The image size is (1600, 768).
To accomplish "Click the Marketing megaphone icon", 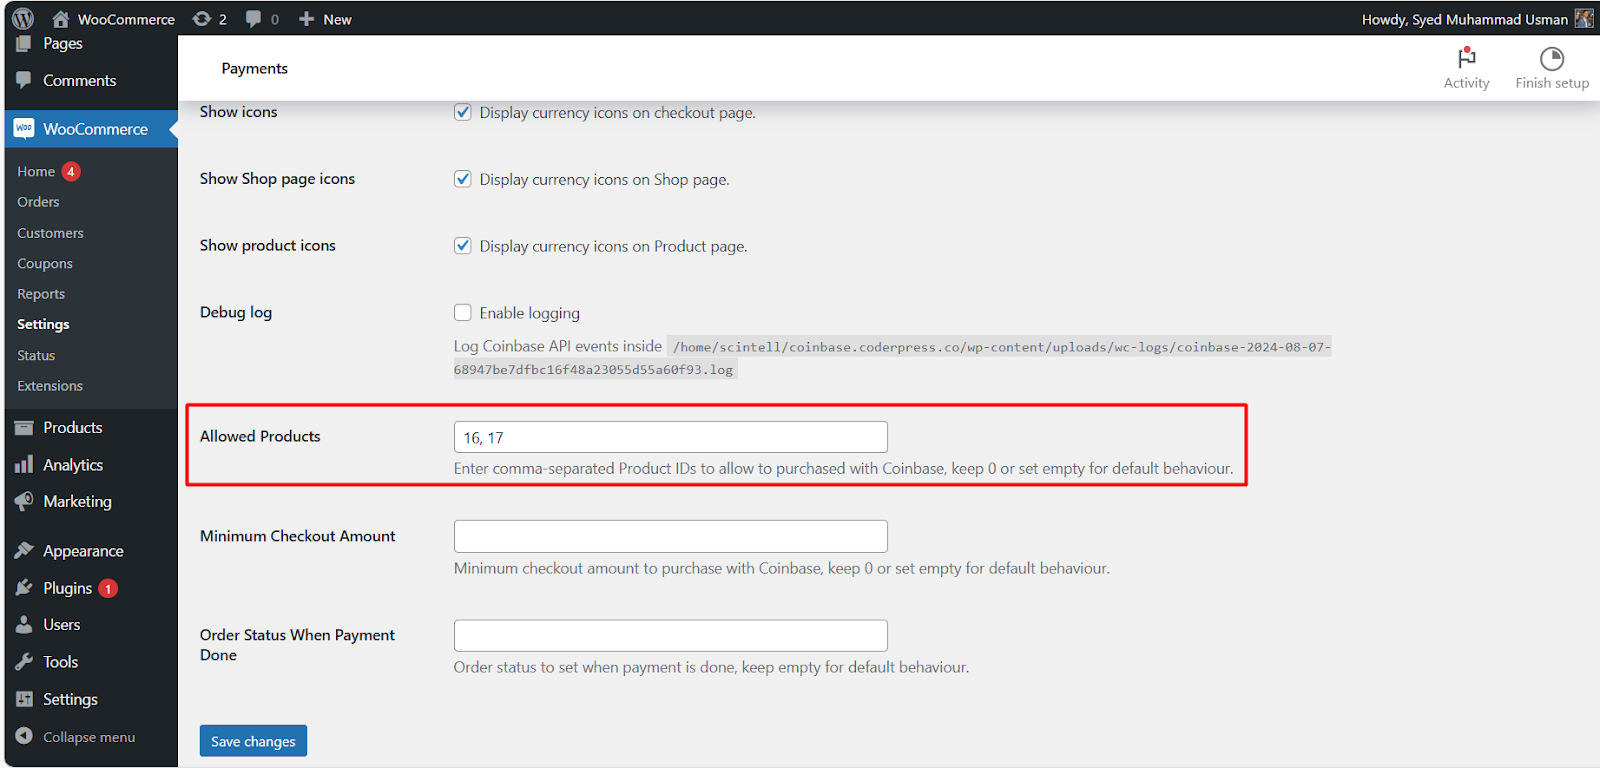I will click(x=24, y=501).
